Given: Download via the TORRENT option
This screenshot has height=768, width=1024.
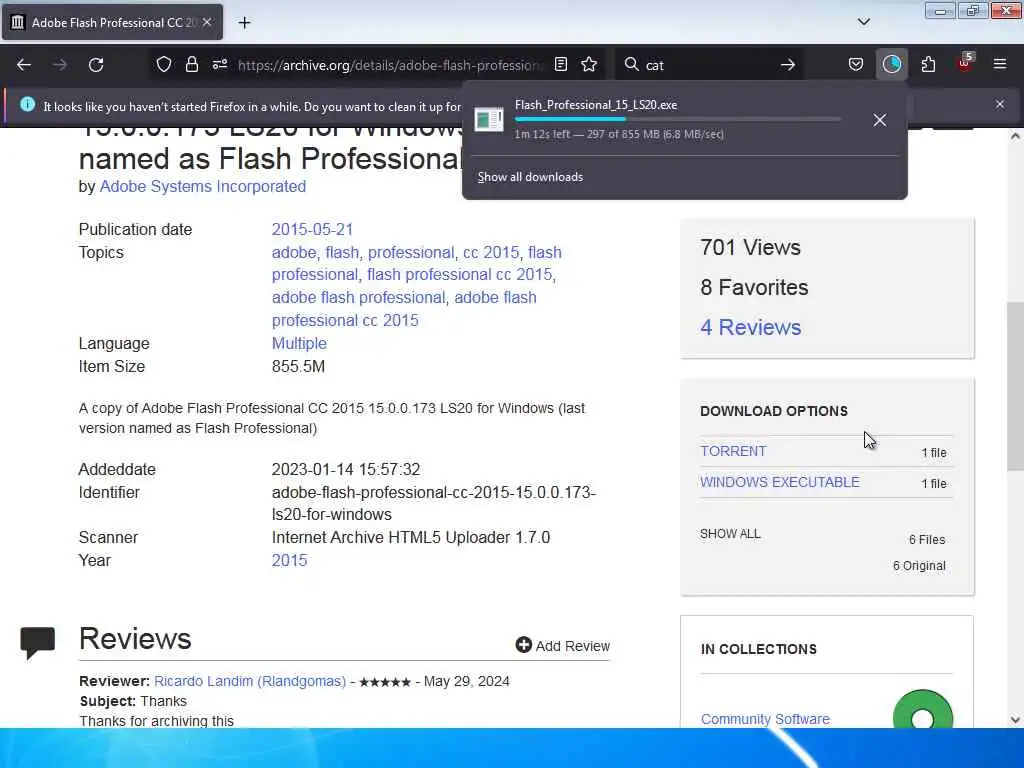Looking at the screenshot, I should click(x=733, y=451).
